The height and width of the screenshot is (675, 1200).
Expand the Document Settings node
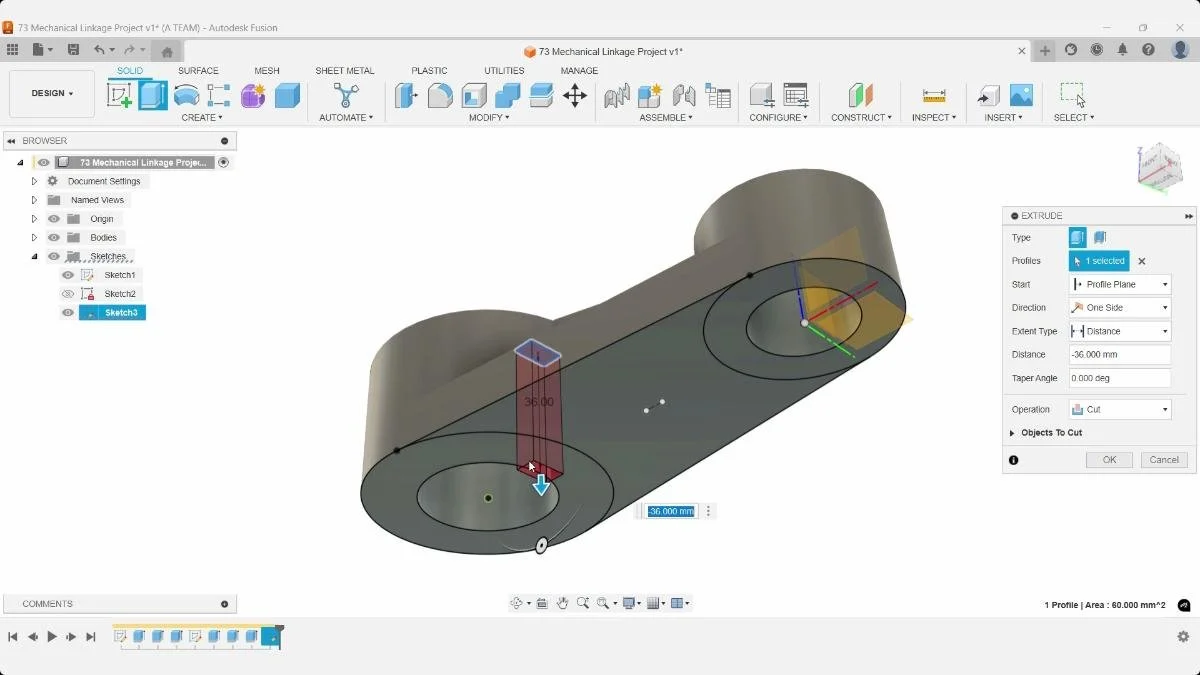tap(34, 181)
